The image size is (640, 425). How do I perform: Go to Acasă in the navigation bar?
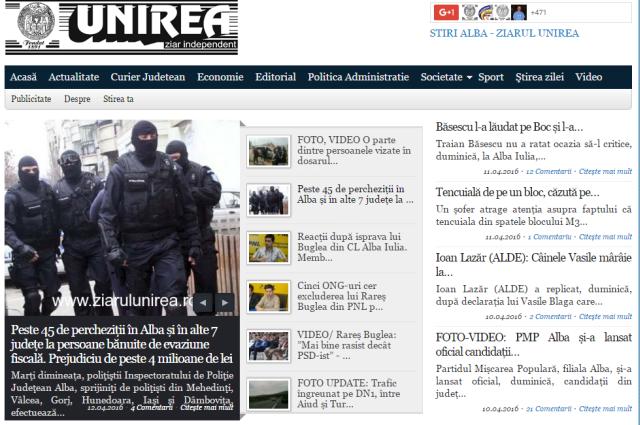pyautogui.click(x=23, y=77)
